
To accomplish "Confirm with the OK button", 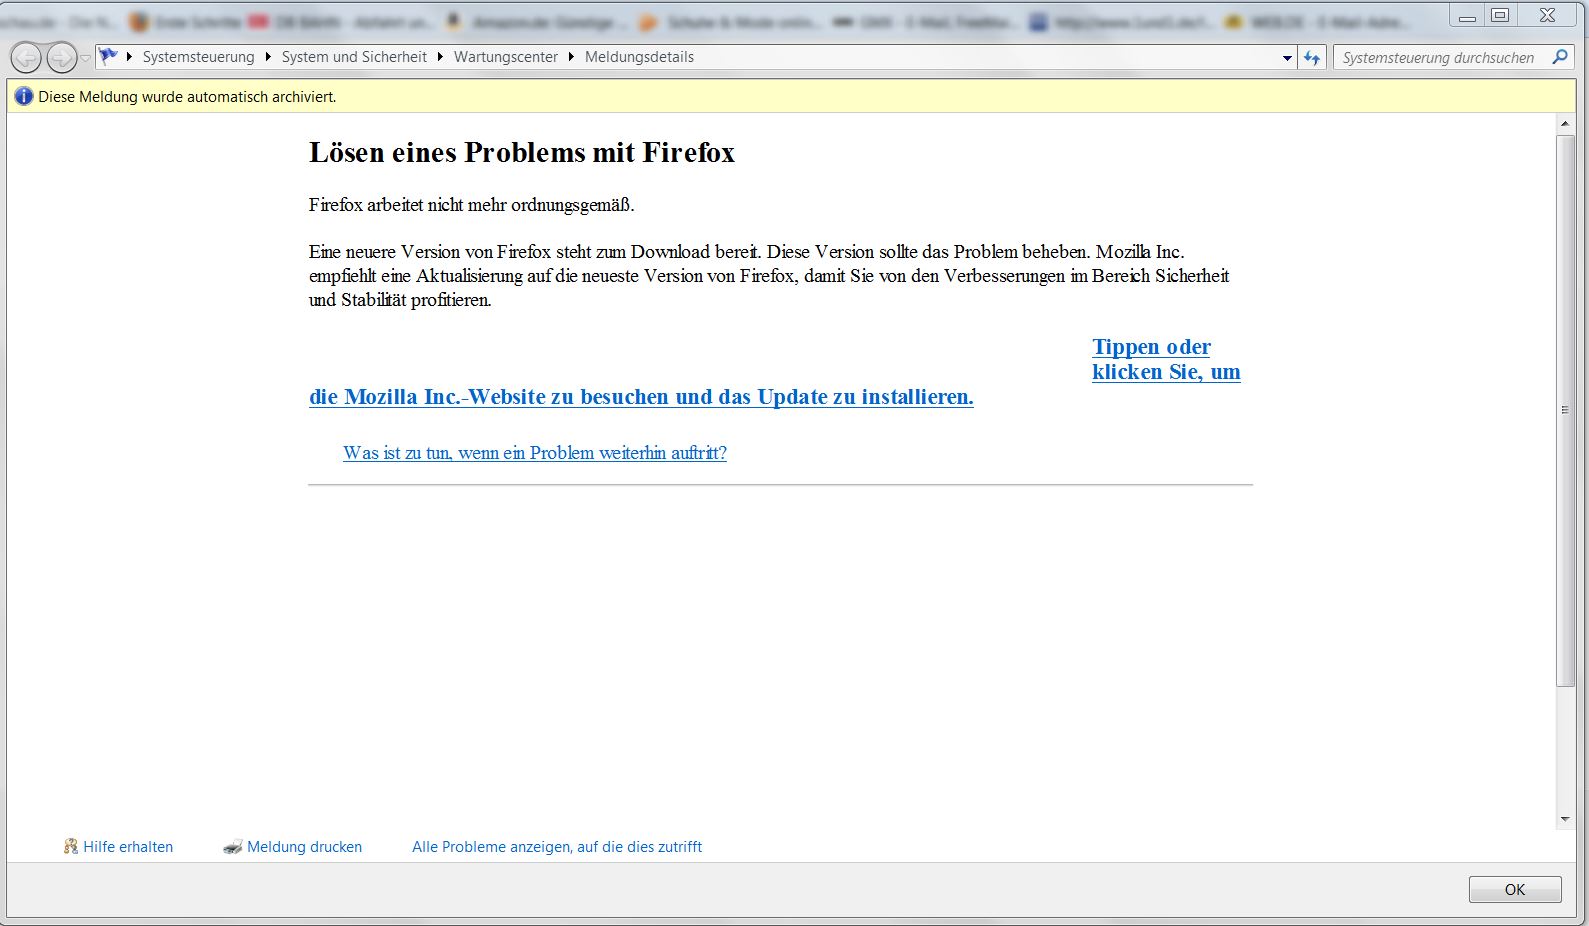I will tap(1515, 889).
